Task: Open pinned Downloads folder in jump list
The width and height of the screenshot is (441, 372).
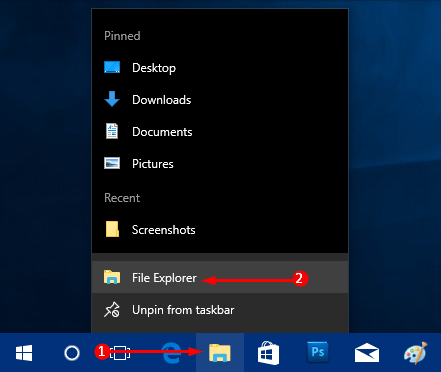Action: [x=220, y=100]
